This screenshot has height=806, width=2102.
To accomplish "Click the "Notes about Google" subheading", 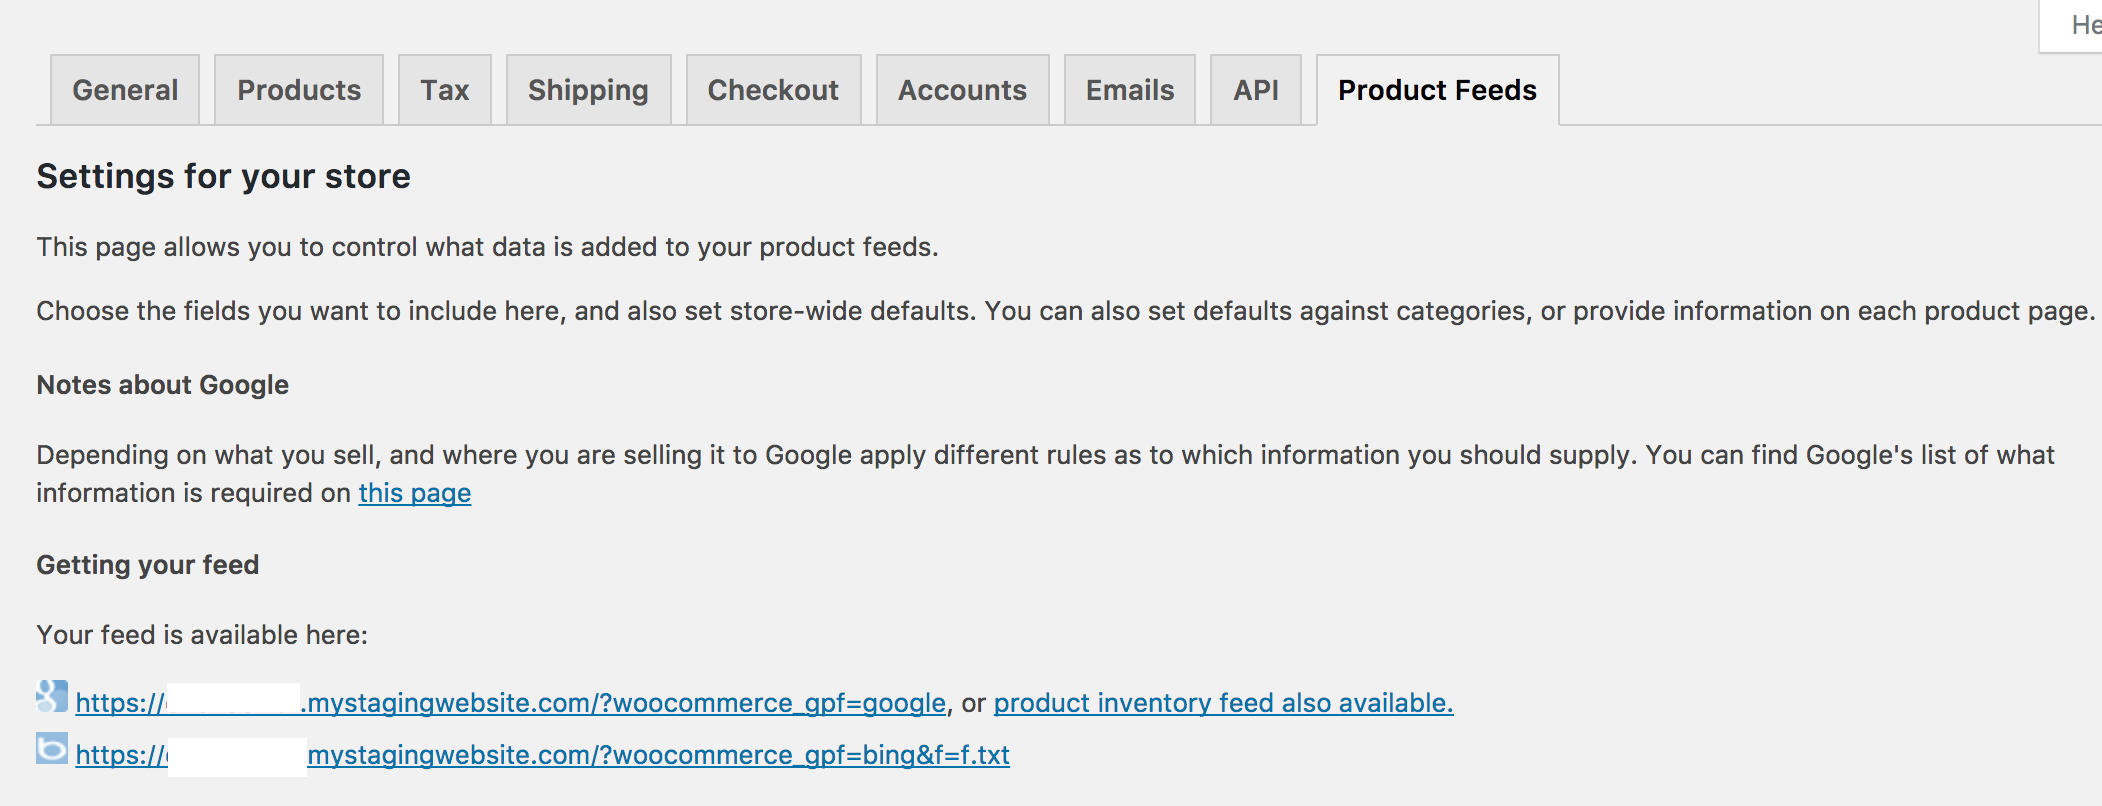I will tap(163, 385).
